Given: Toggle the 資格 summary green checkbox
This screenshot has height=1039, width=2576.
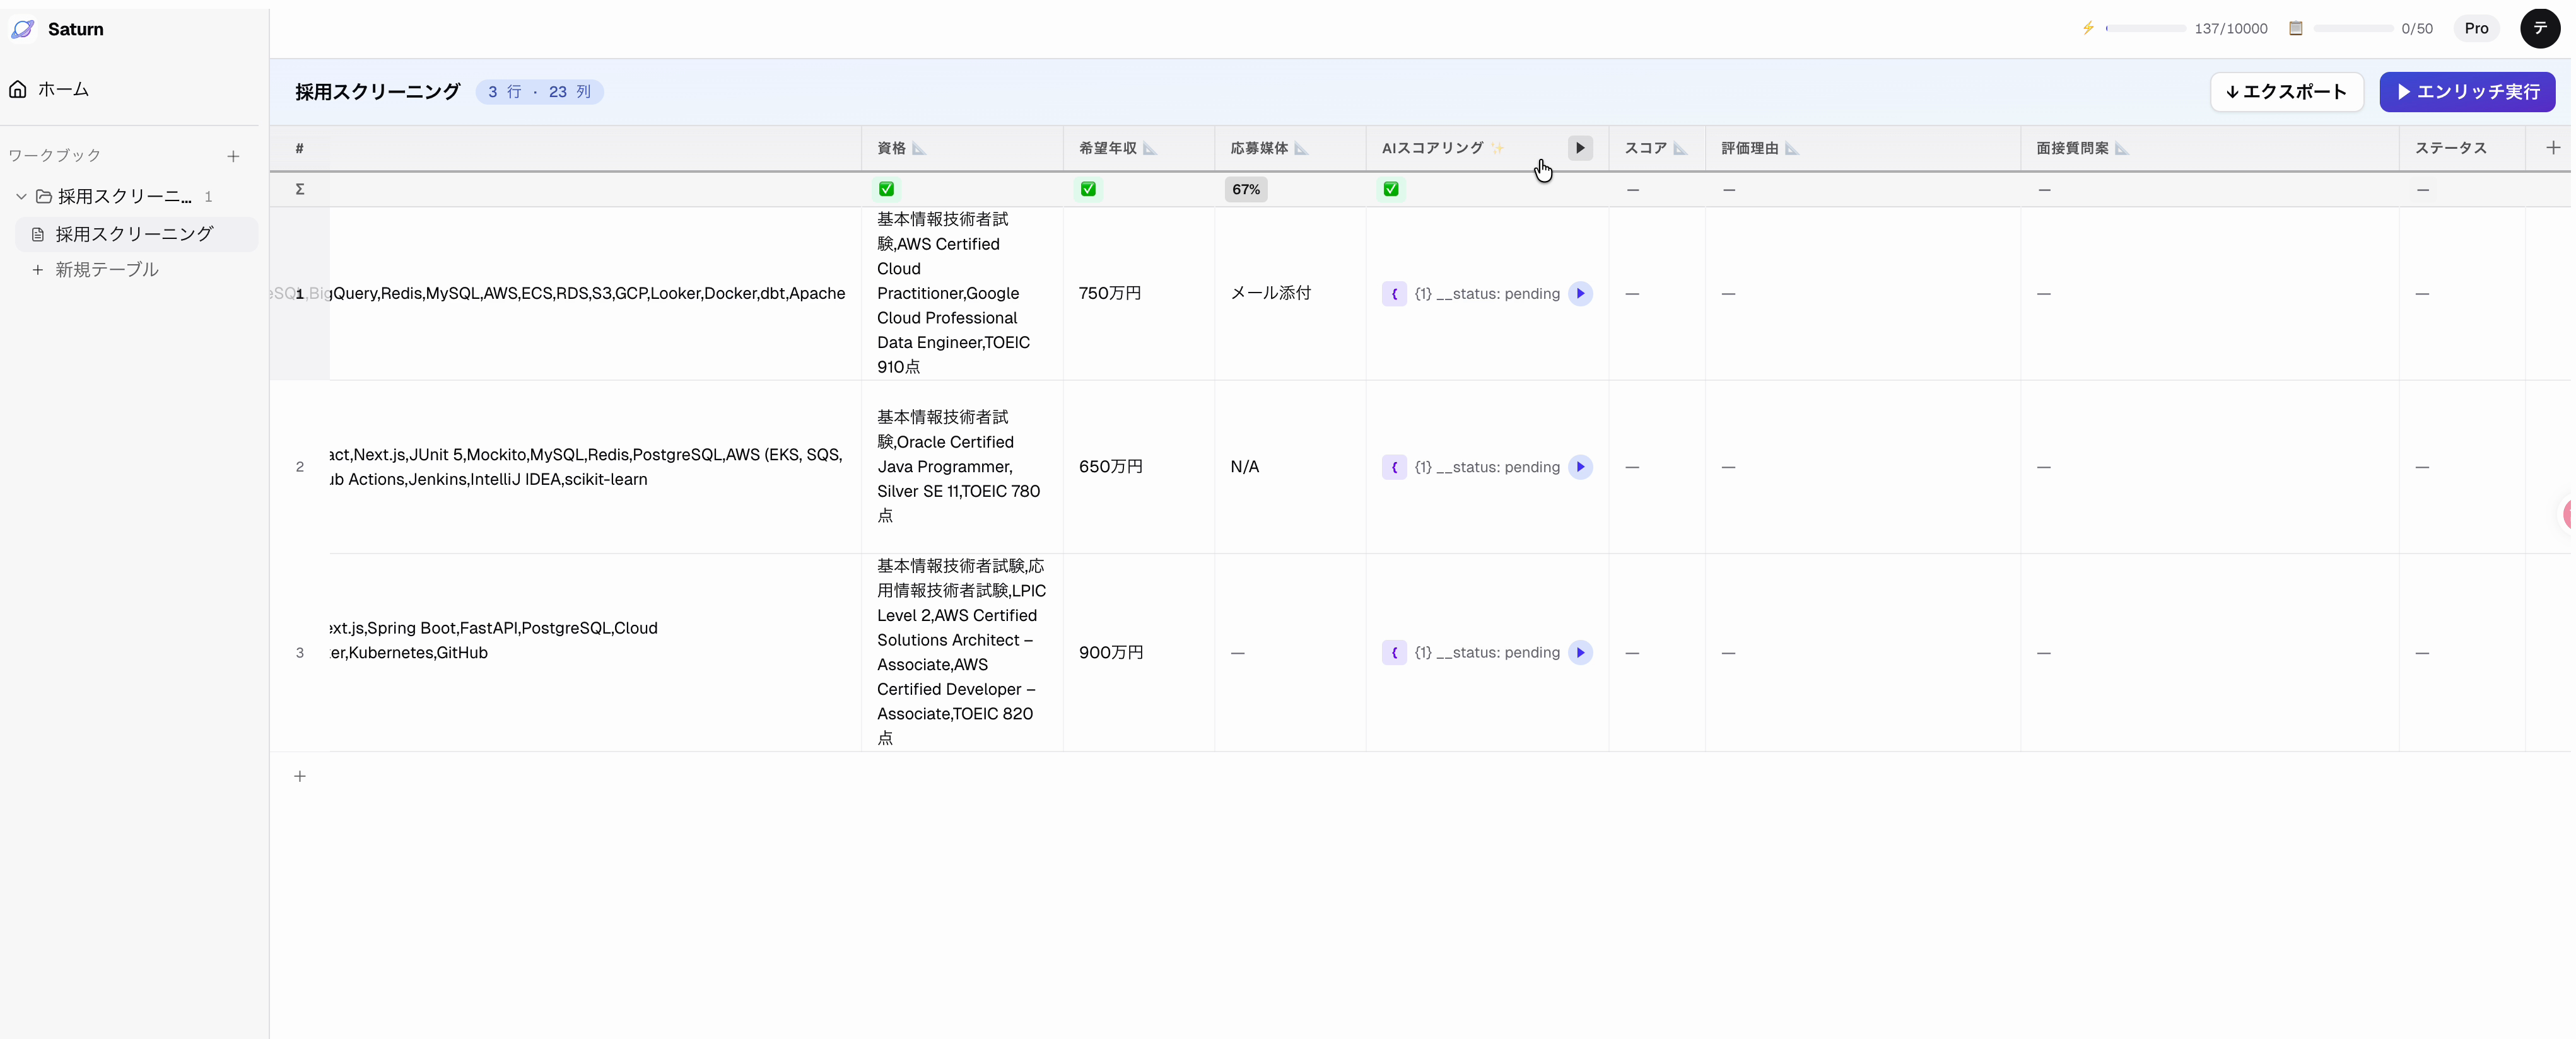Looking at the screenshot, I should pos(886,189).
